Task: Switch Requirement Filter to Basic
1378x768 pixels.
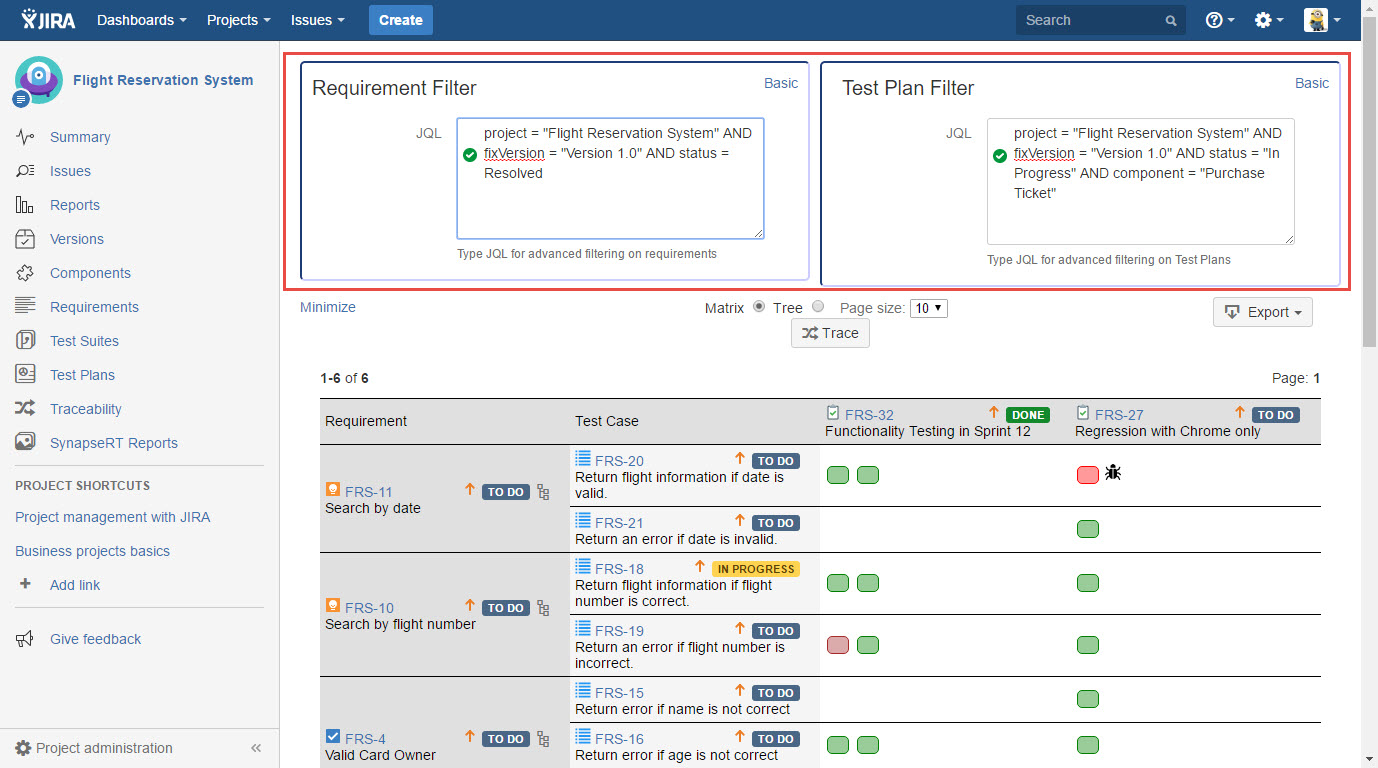Action: pyautogui.click(x=781, y=83)
